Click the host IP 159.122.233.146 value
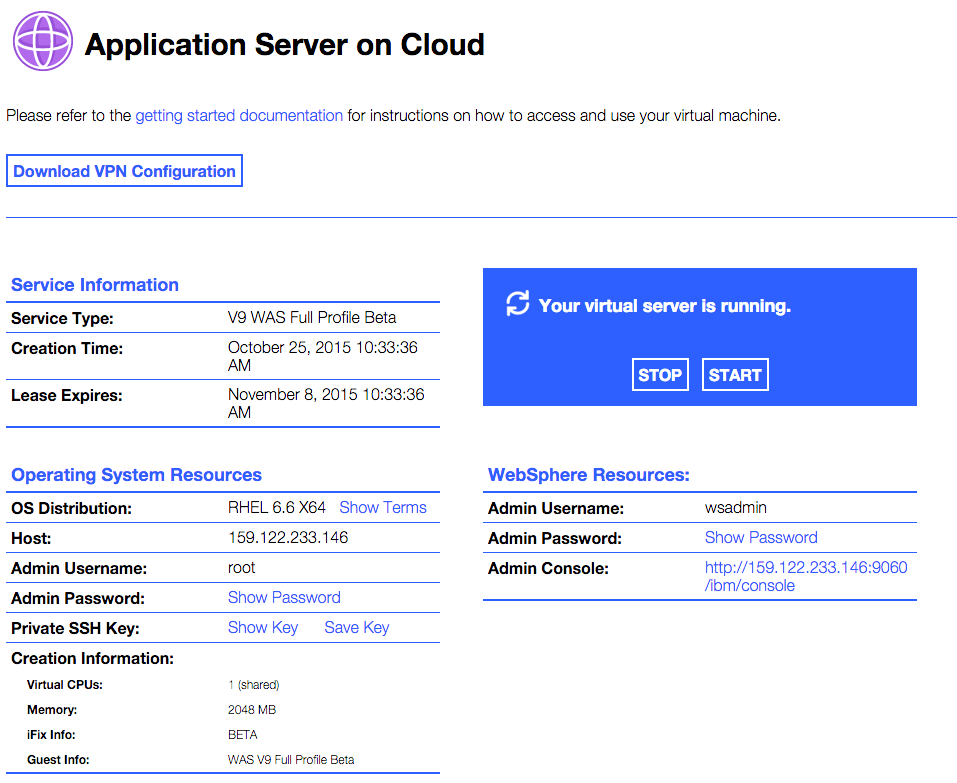The height and width of the screenshot is (783, 957). click(x=287, y=537)
